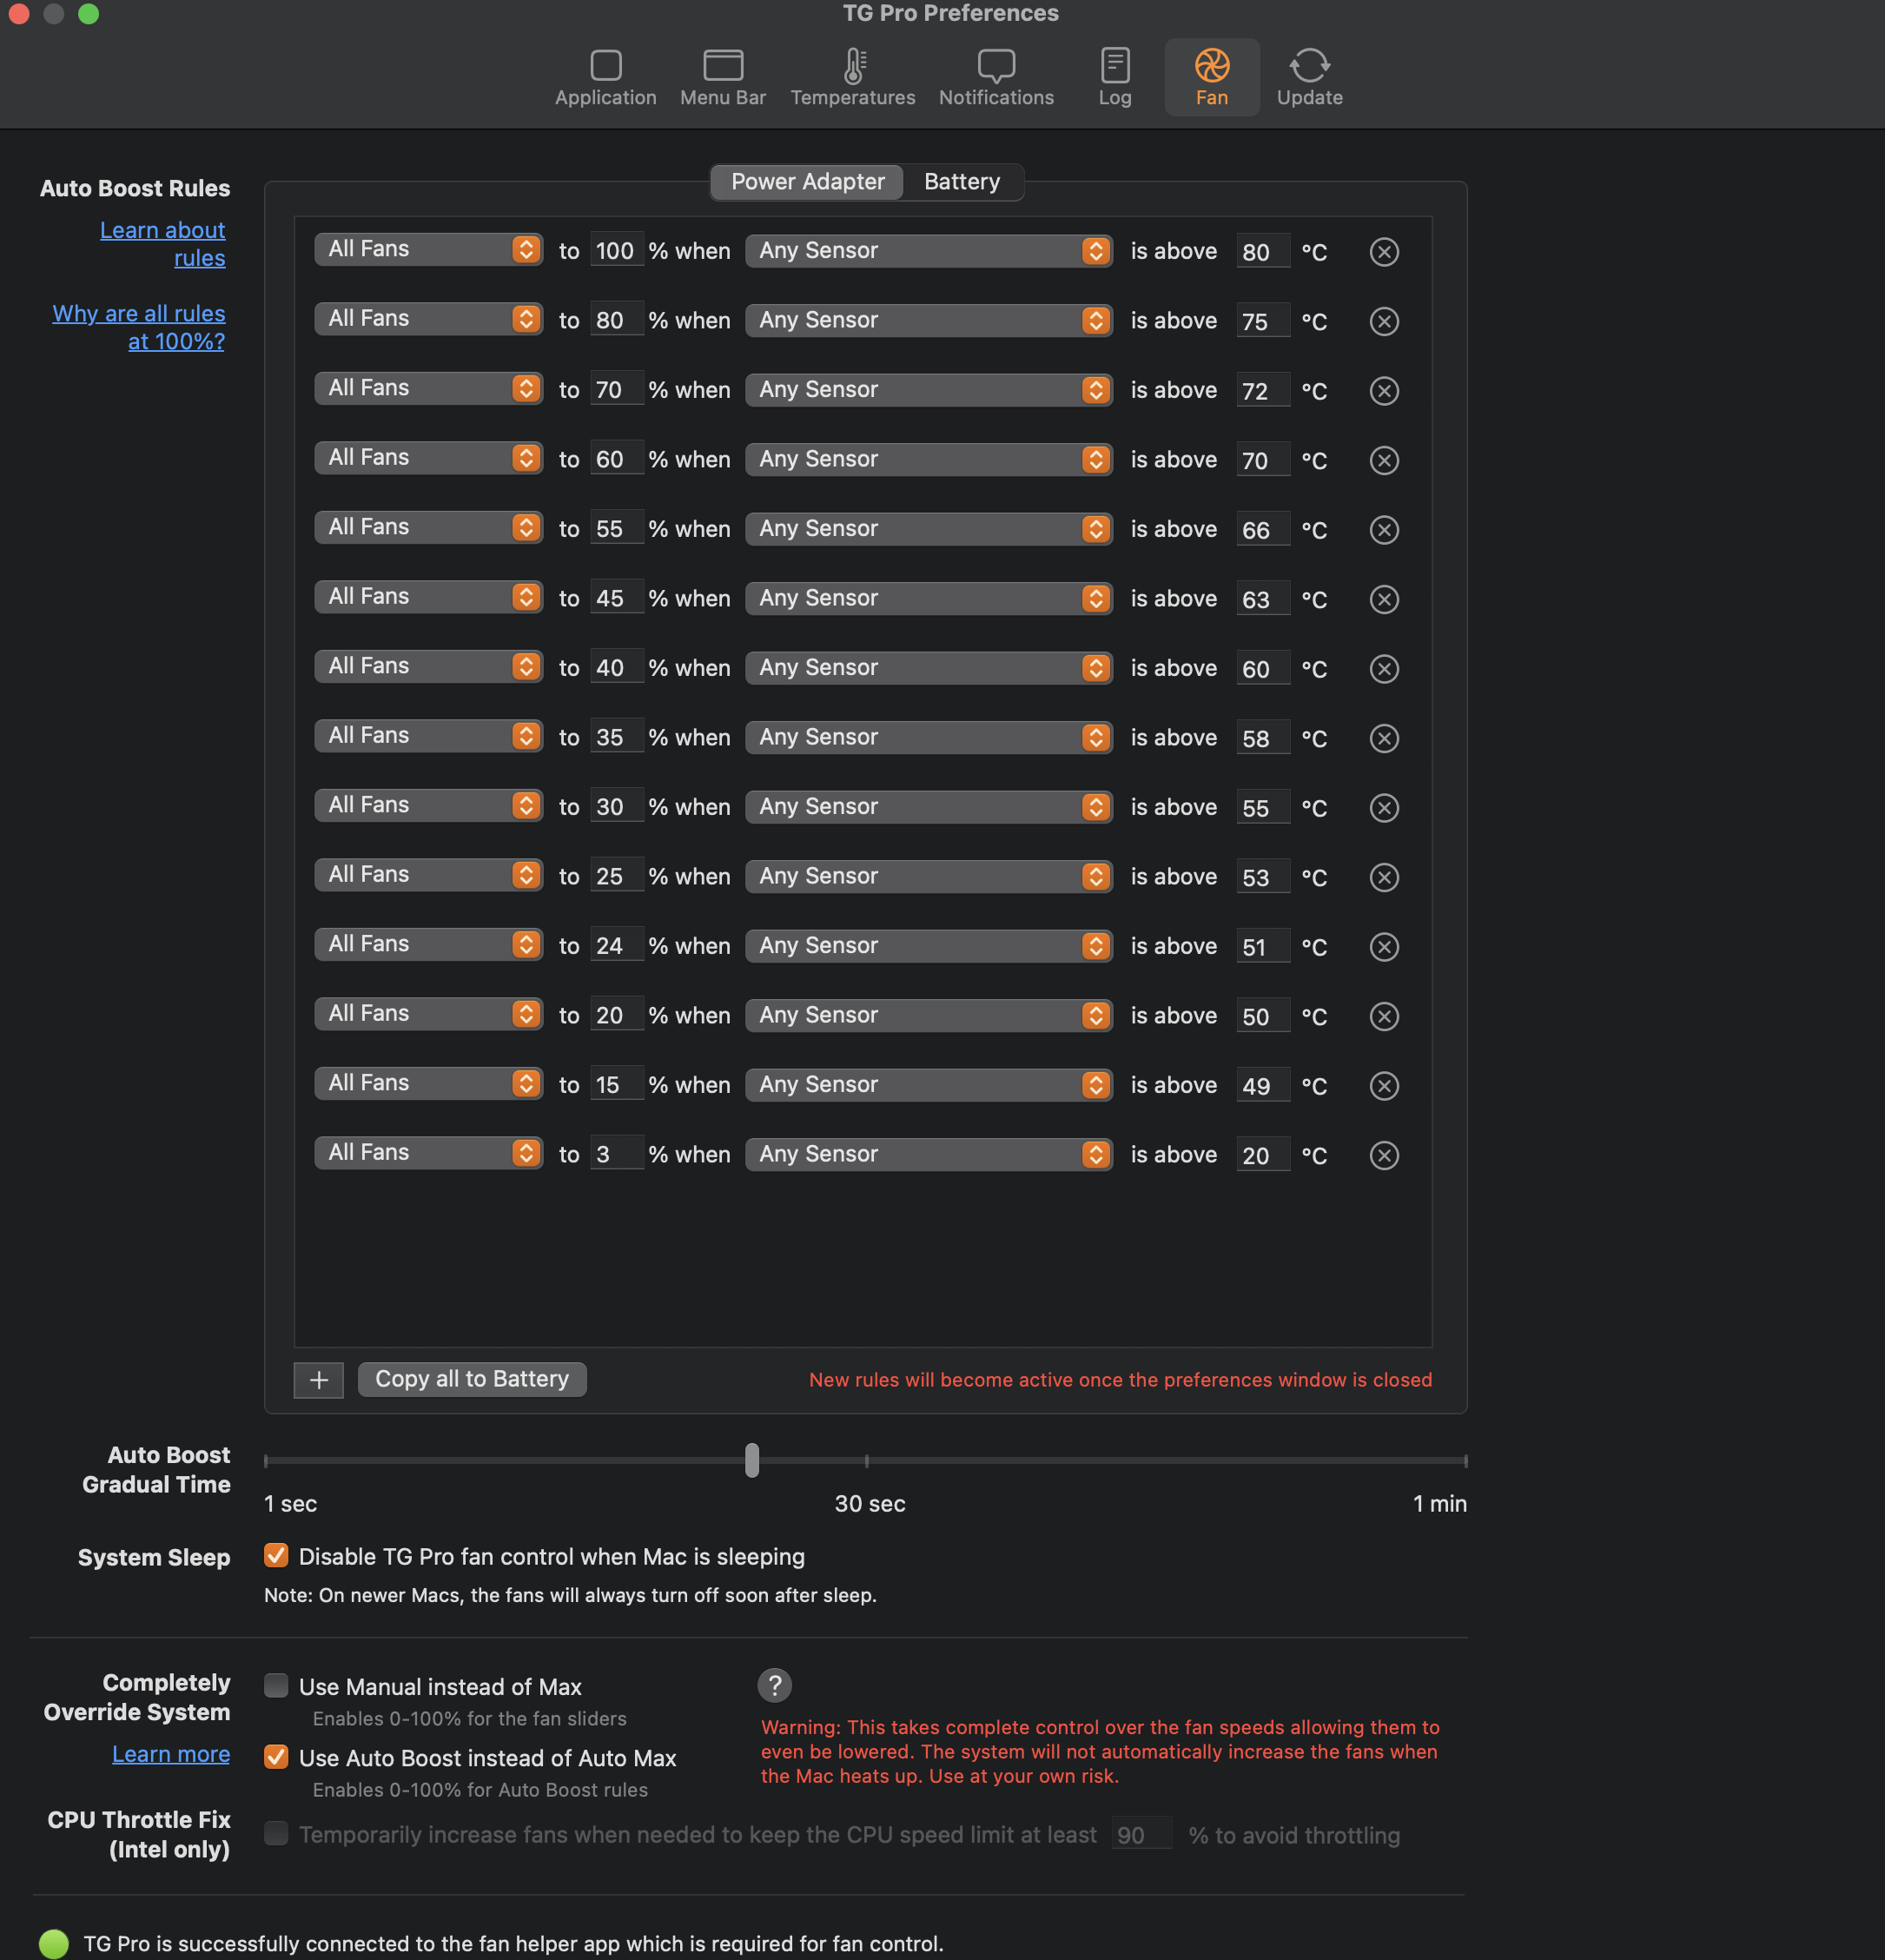
Task: Uncheck Disable TG Pro fan control when sleeping
Action: click(276, 1555)
